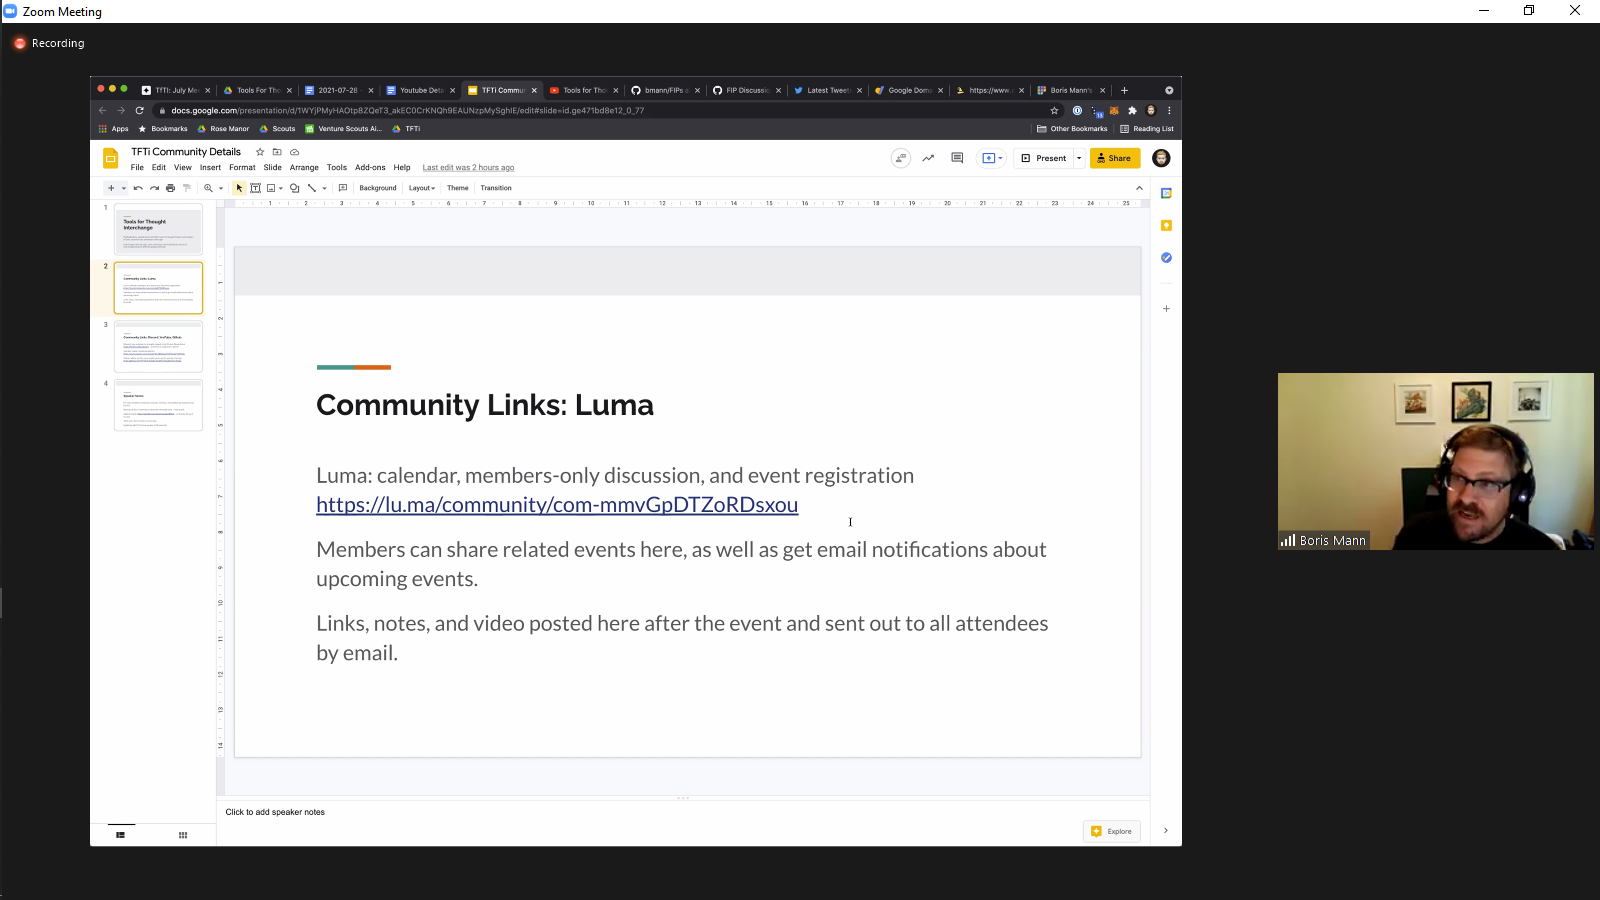Image resolution: width=1600 pixels, height=900 pixels.
Task: Click the new slide plus icon
Action: point(111,188)
